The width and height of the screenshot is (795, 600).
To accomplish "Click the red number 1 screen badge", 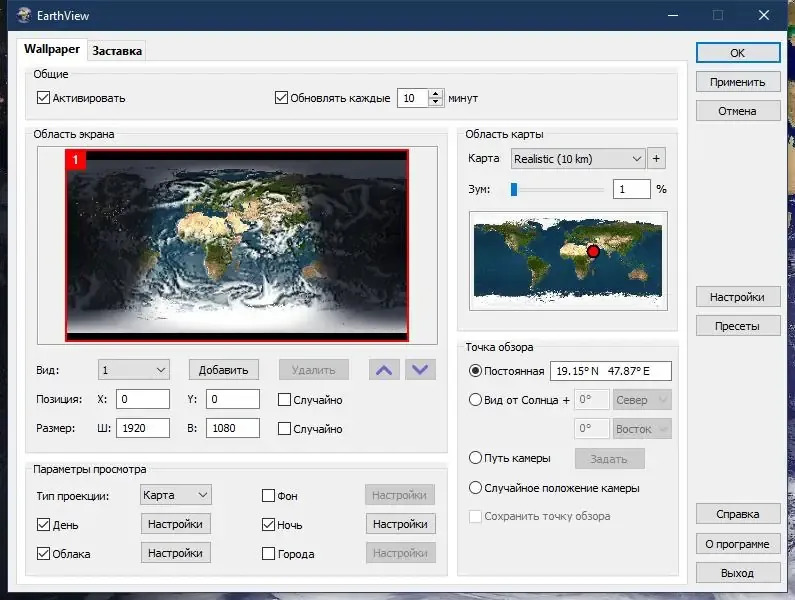I will pyautogui.click(x=77, y=160).
